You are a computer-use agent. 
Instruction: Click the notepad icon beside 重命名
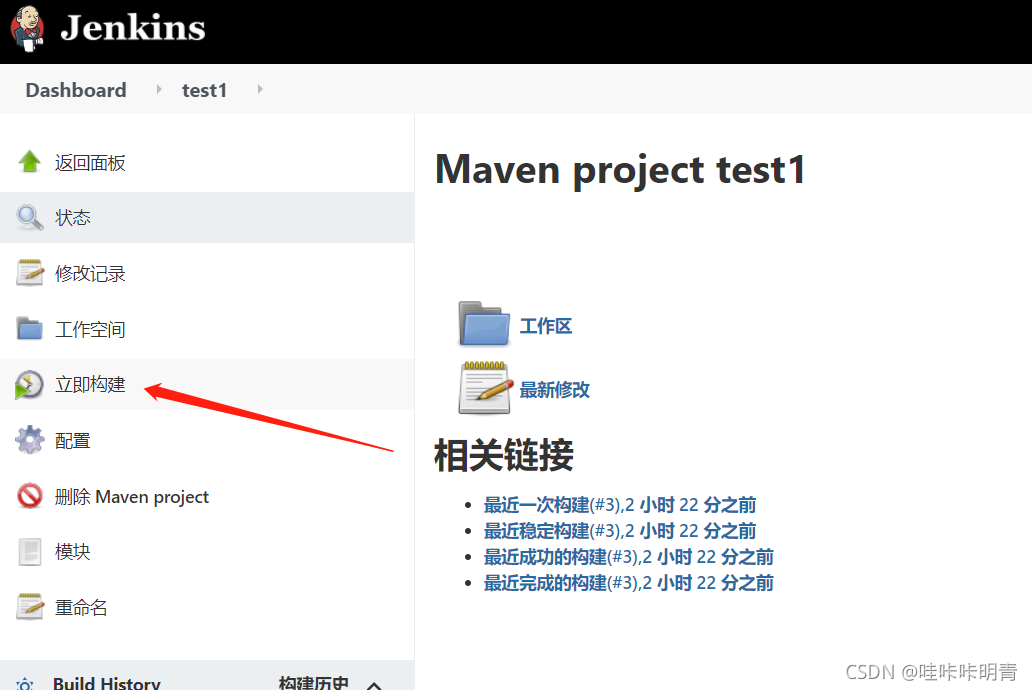[30, 606]
